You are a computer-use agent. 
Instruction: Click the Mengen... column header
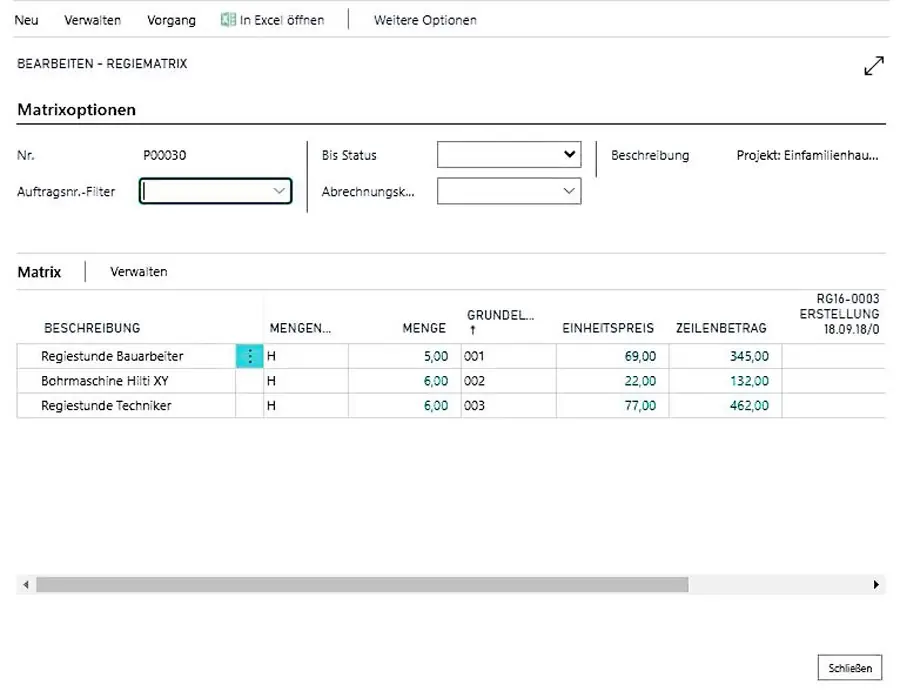(300, 328)
